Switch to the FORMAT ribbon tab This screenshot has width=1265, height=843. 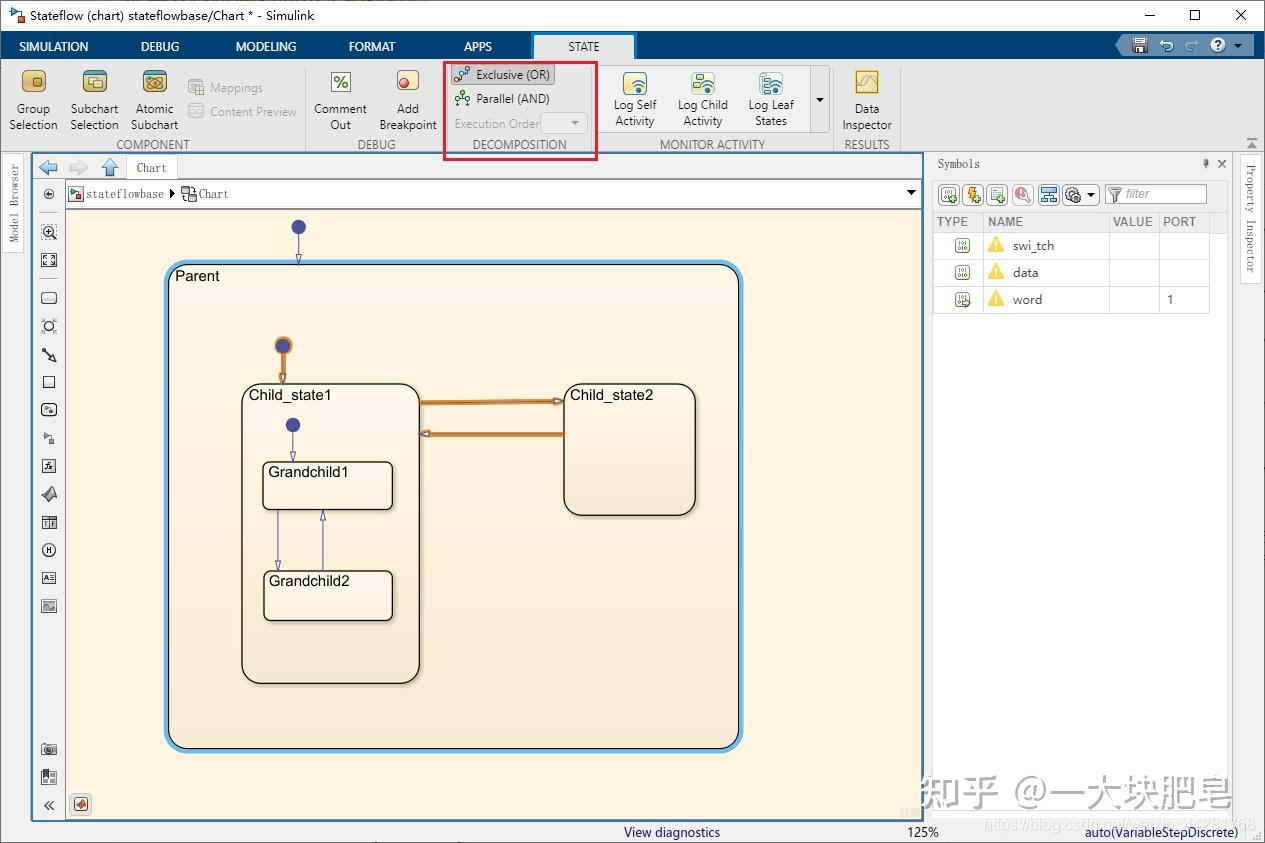pyautogui.click(x=372, y=46)
